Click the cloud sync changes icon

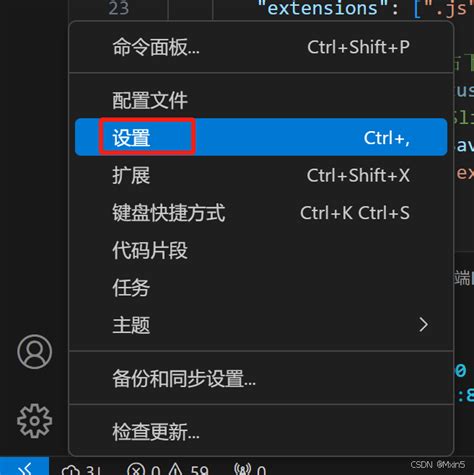71,470
